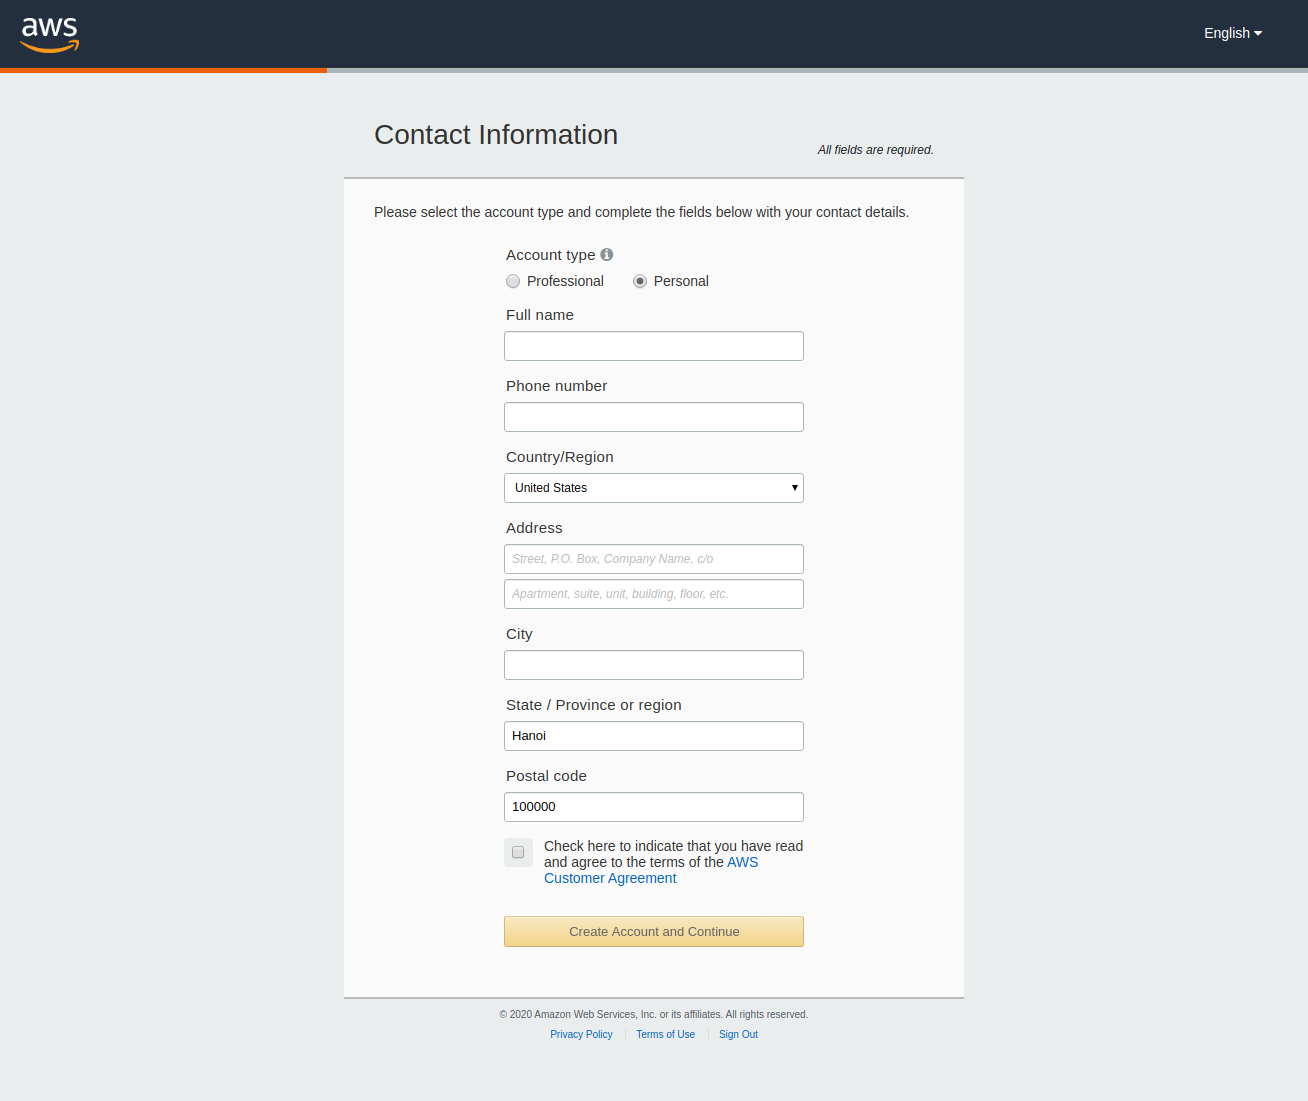The height and width of the screenshot is (1101, 1308).
Task: Click the Full name field
Action: click(x=654, y=346)
